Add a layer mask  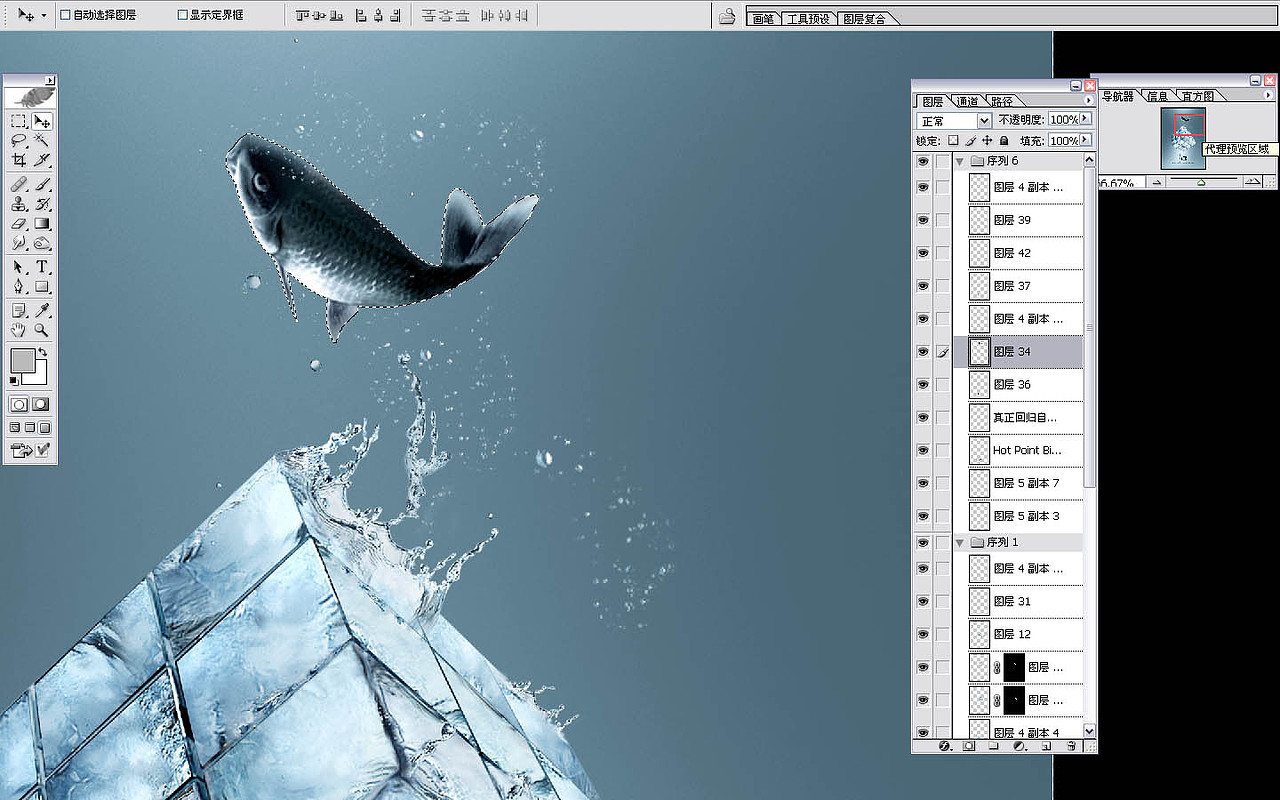(x=969, y=746)
